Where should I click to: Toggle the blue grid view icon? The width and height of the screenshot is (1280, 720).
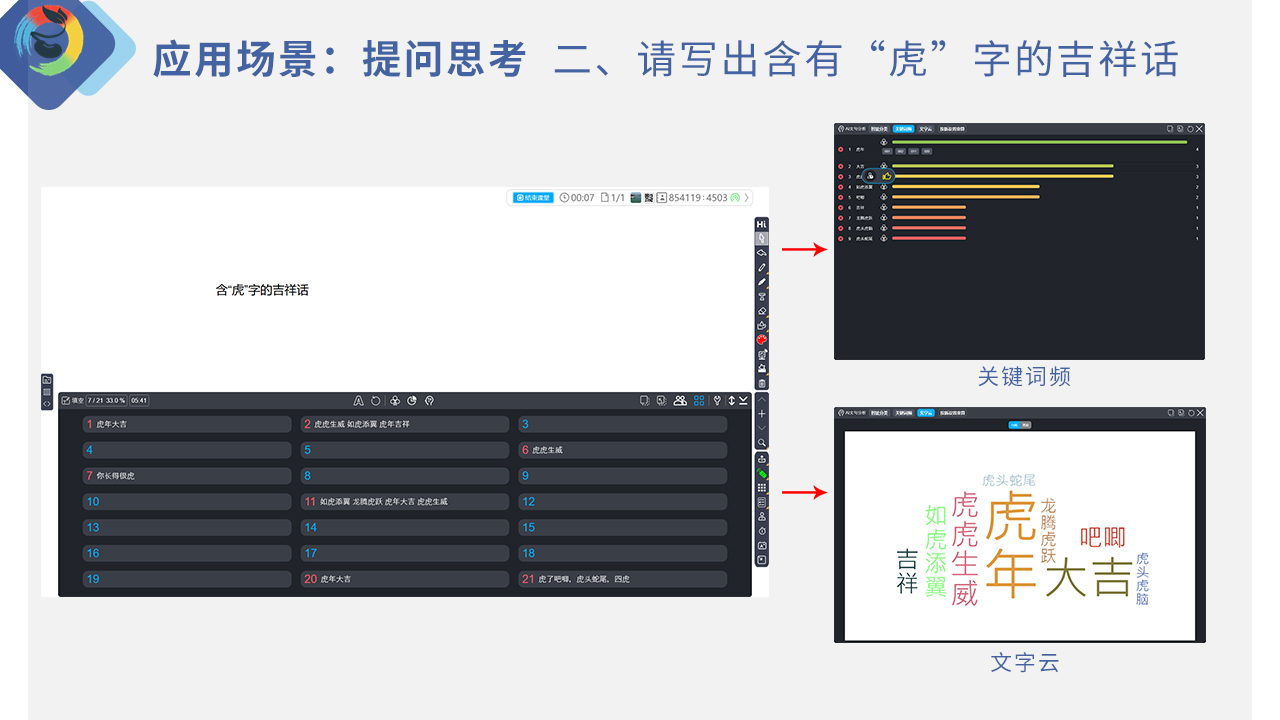point(699,401)
